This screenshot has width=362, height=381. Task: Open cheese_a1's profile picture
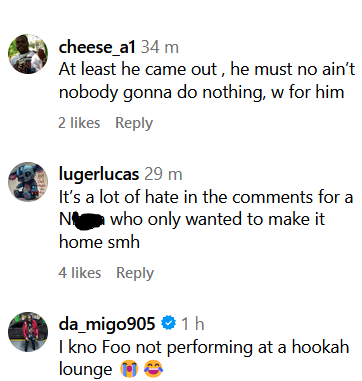(28, 54)
